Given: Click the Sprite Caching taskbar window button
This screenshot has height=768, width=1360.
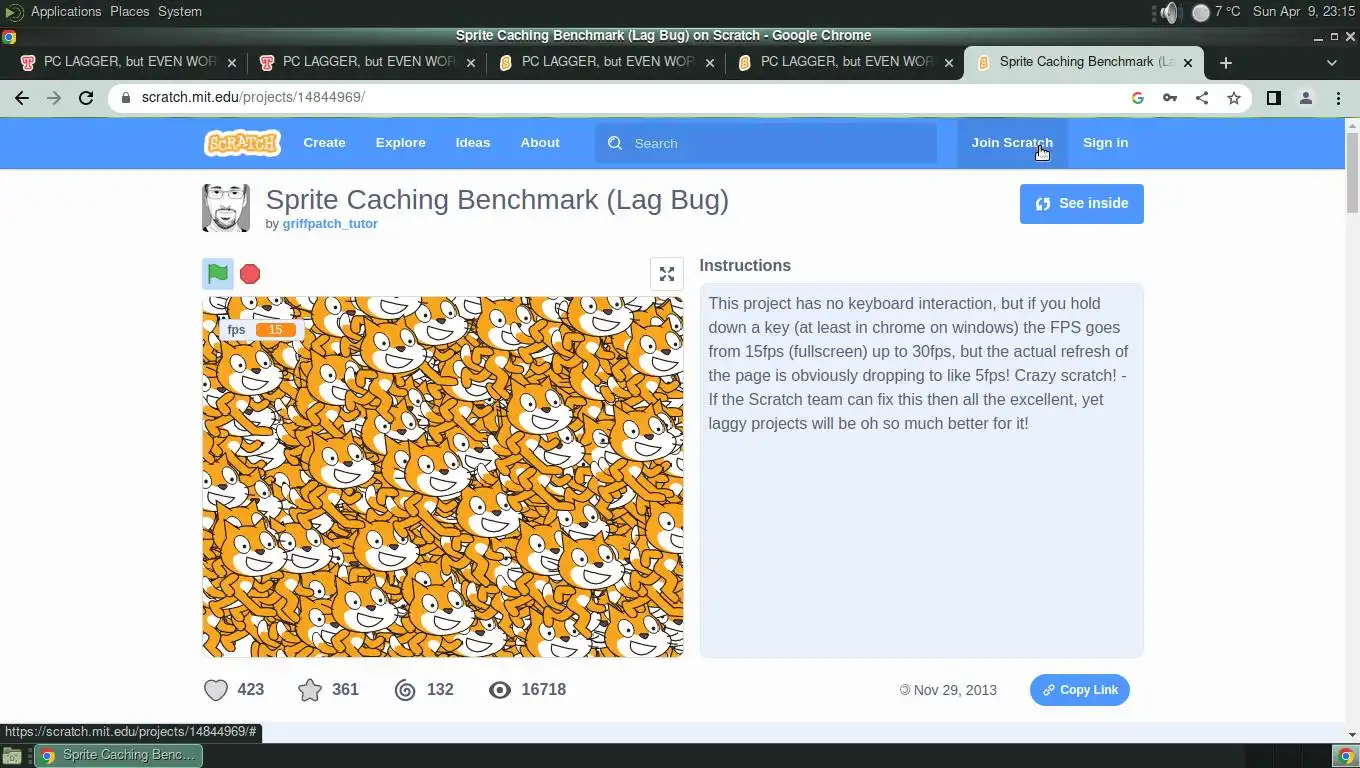Looking at the screenshot, I should click(x=119, y=755).
